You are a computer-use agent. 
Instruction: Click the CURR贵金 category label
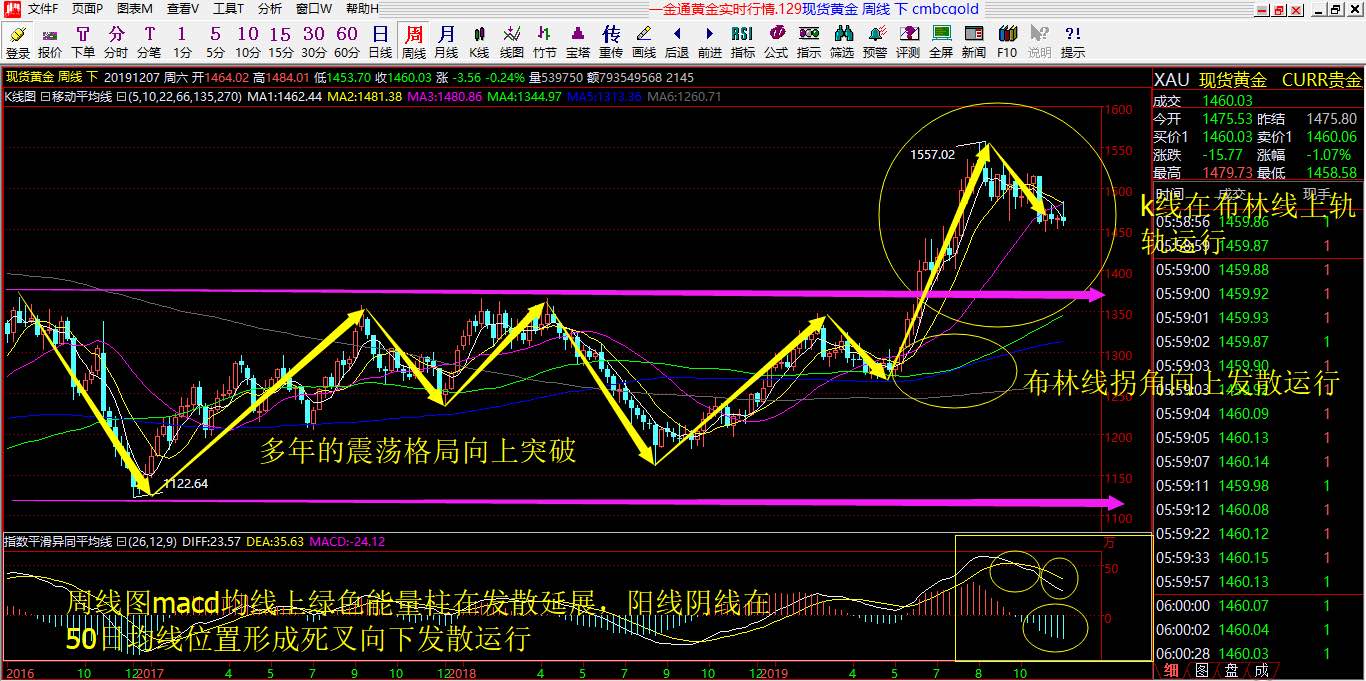[x=1322, y=80]
